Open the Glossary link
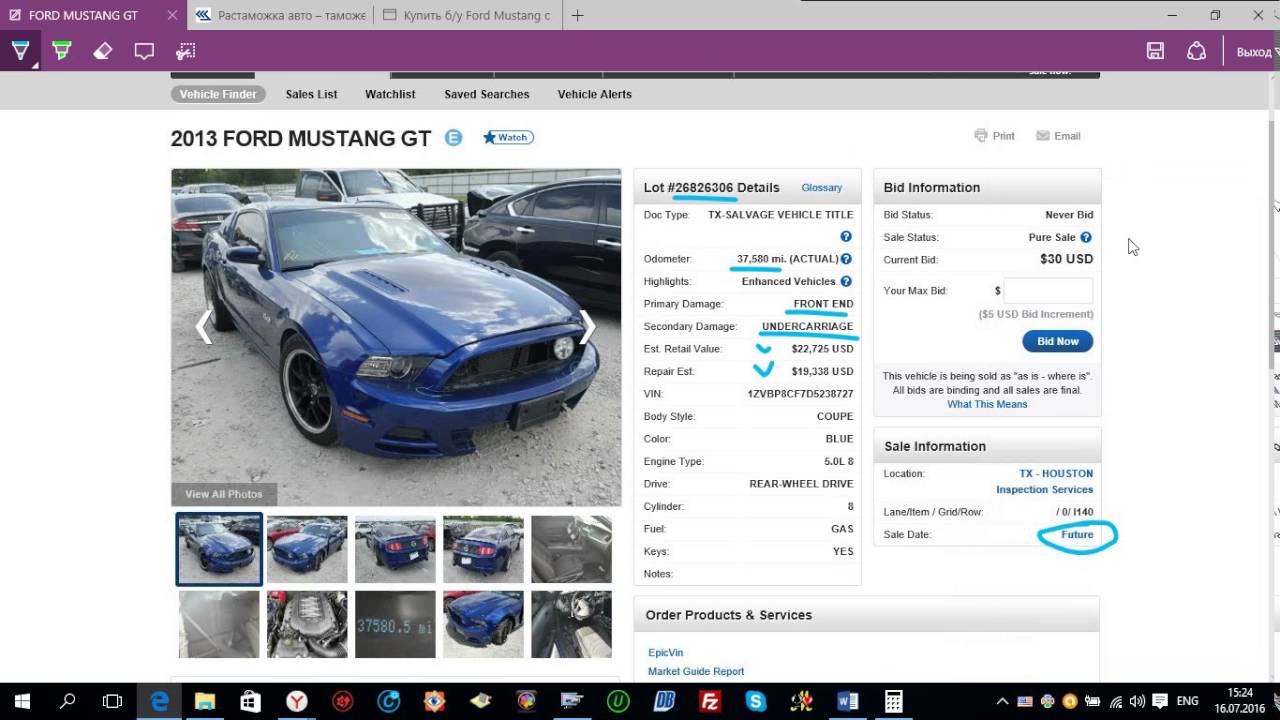 click(x=821, y=188)
